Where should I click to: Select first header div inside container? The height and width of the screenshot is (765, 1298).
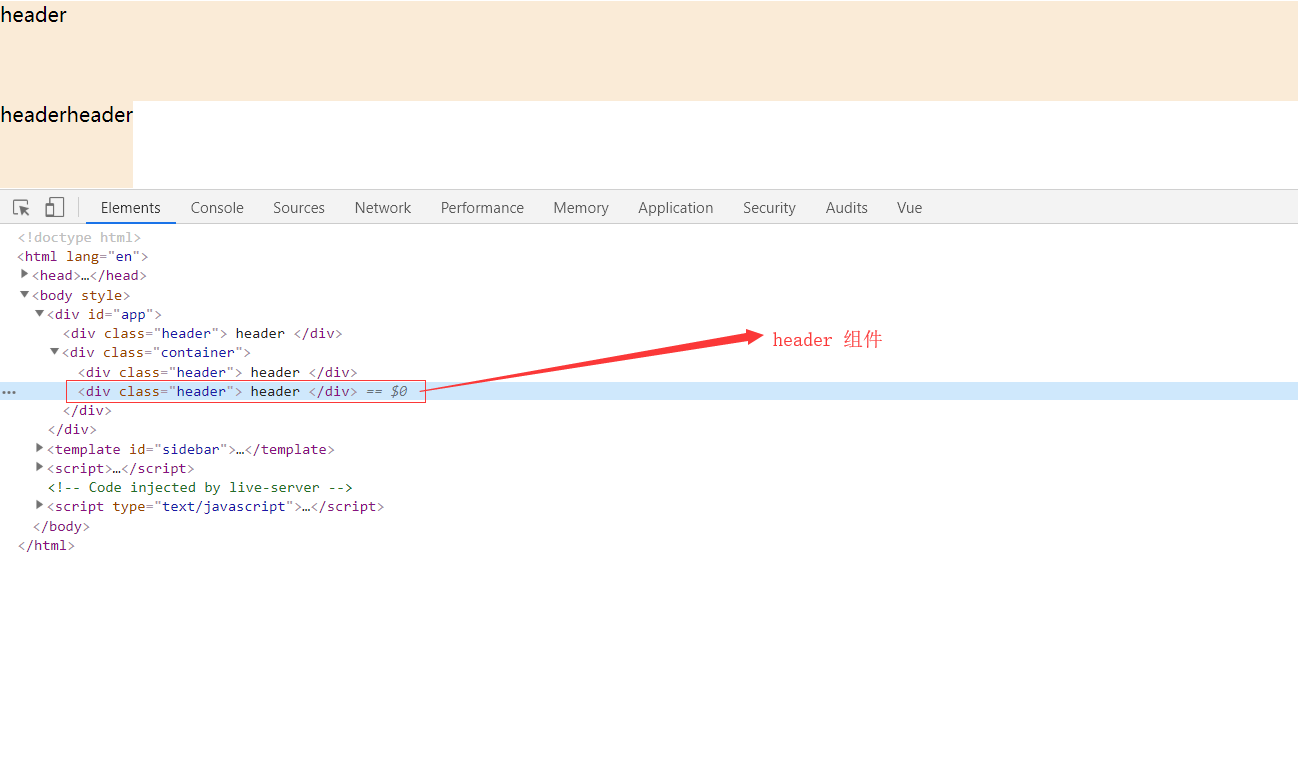tap(218, 372)
